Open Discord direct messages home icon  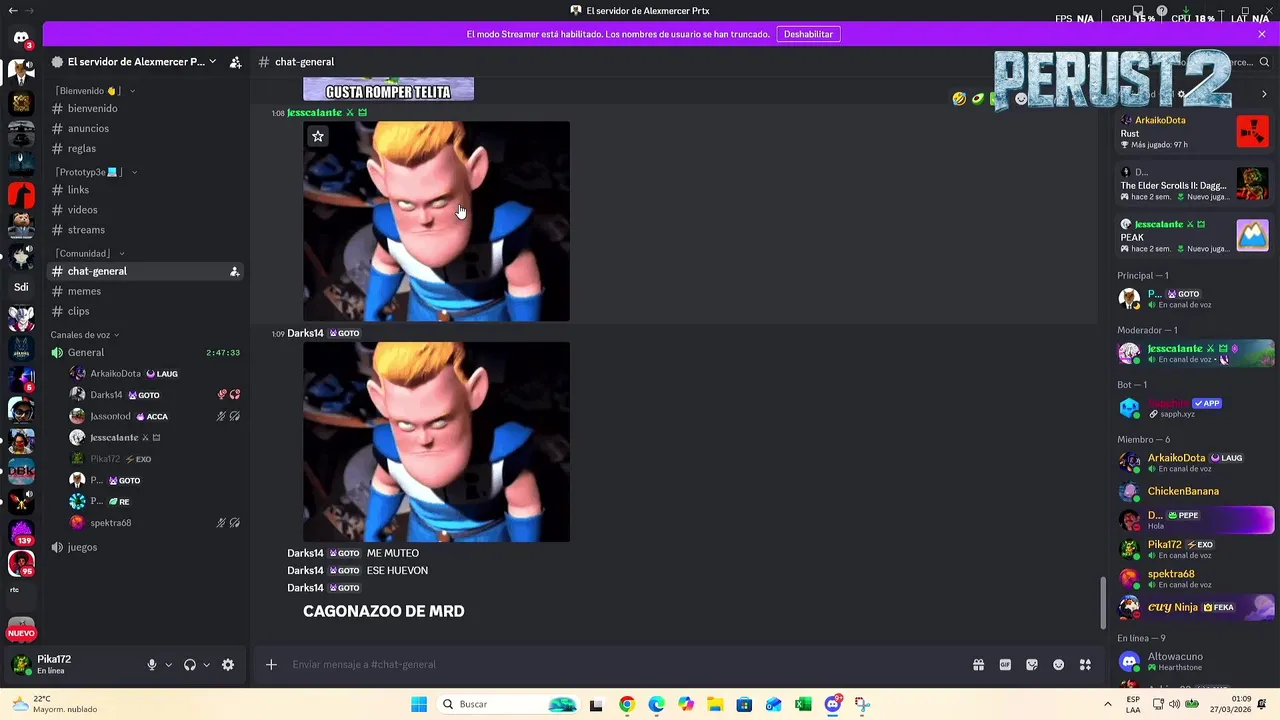[x=21, y=39]
